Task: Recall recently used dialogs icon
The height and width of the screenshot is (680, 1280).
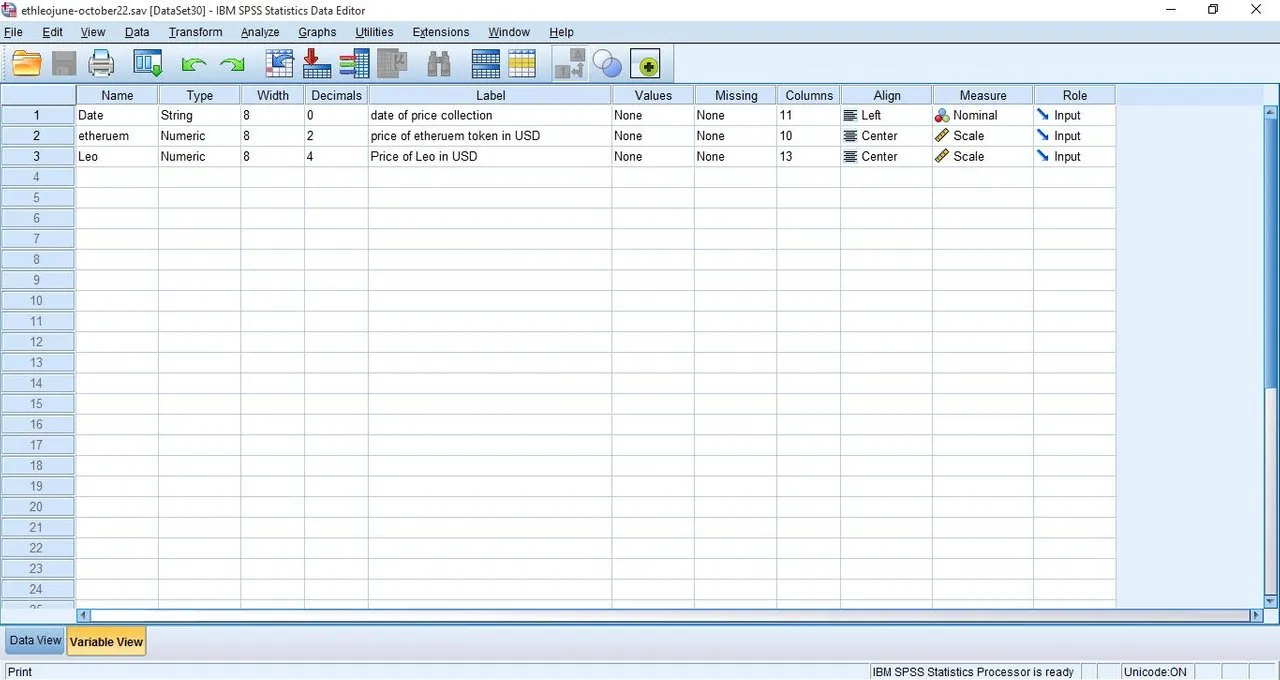Action: [148, 65]
